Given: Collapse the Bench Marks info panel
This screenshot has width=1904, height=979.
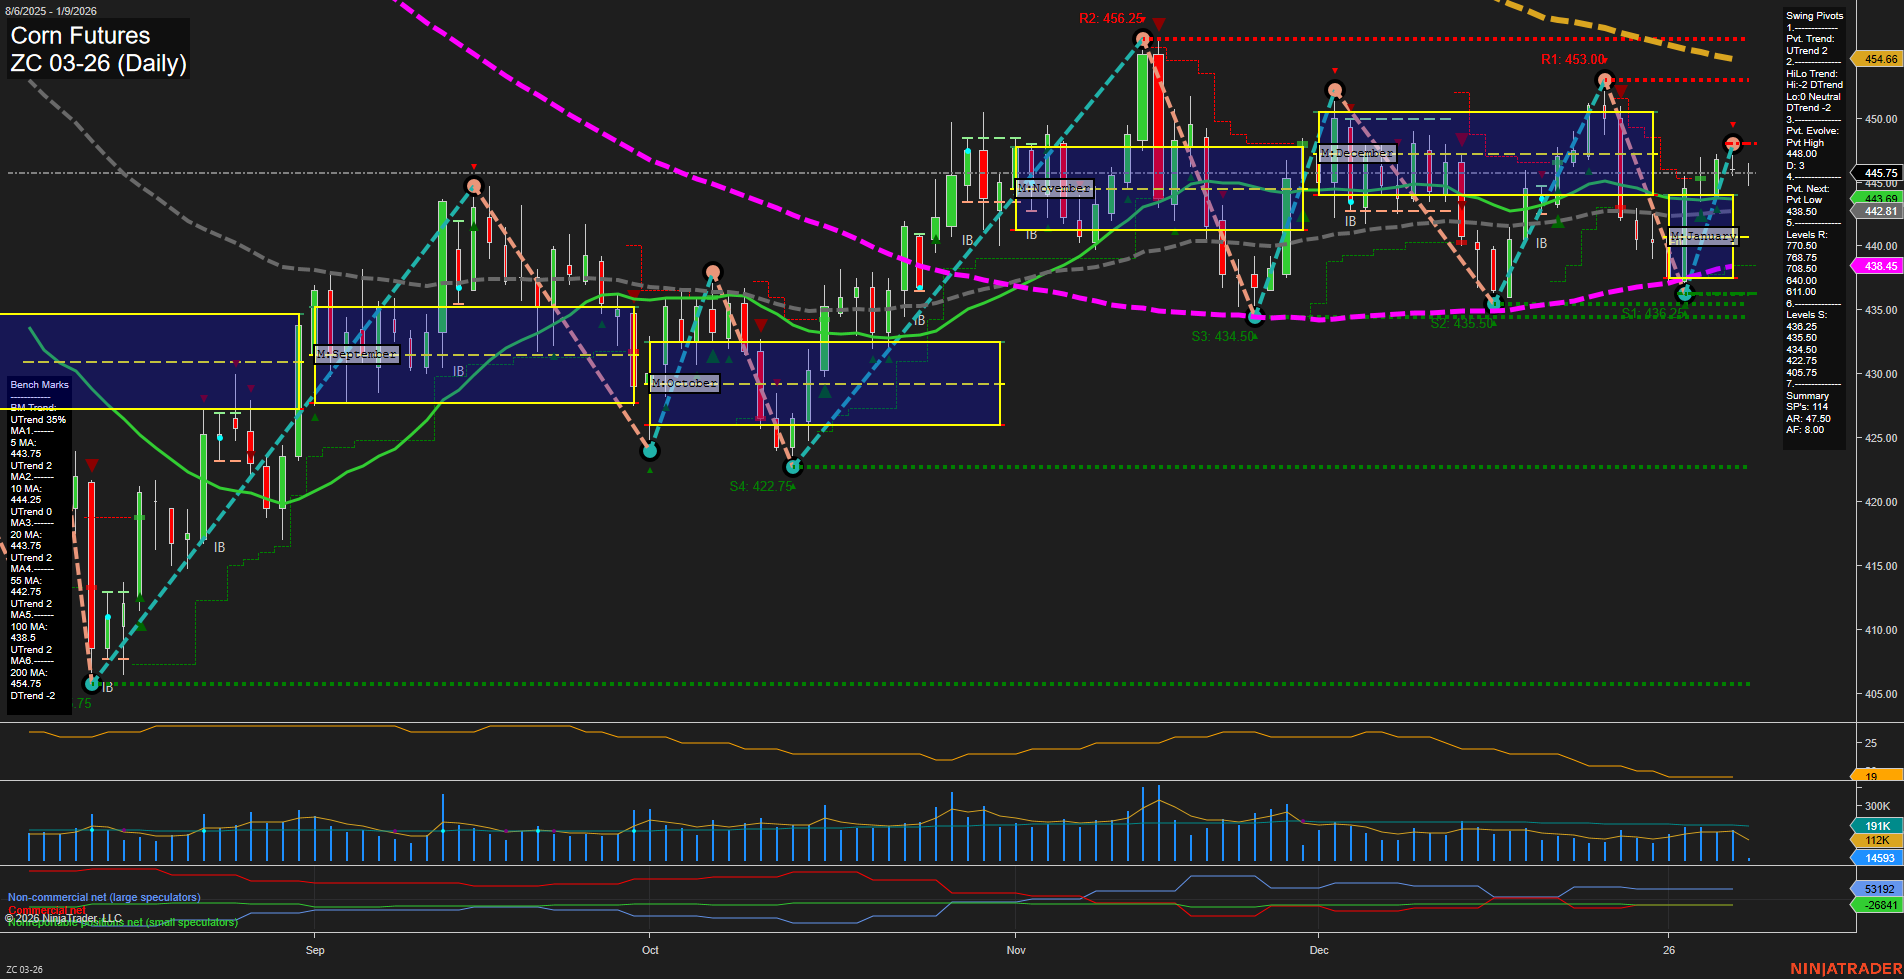Looking at the screenshot, I should click(38, 384).
